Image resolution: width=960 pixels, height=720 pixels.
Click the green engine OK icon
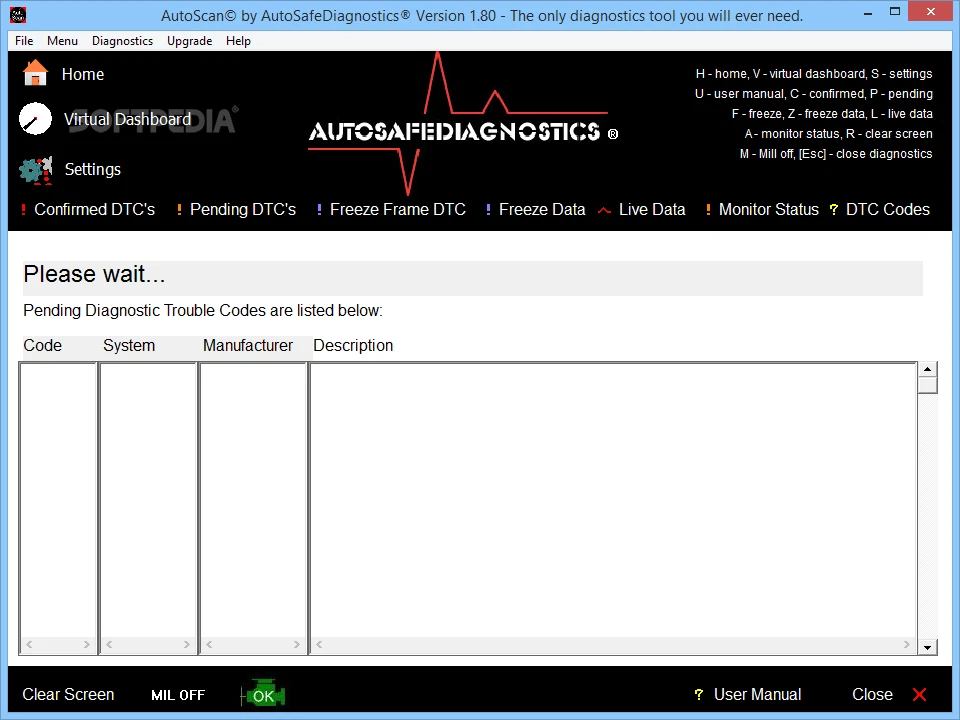point(263,695)
